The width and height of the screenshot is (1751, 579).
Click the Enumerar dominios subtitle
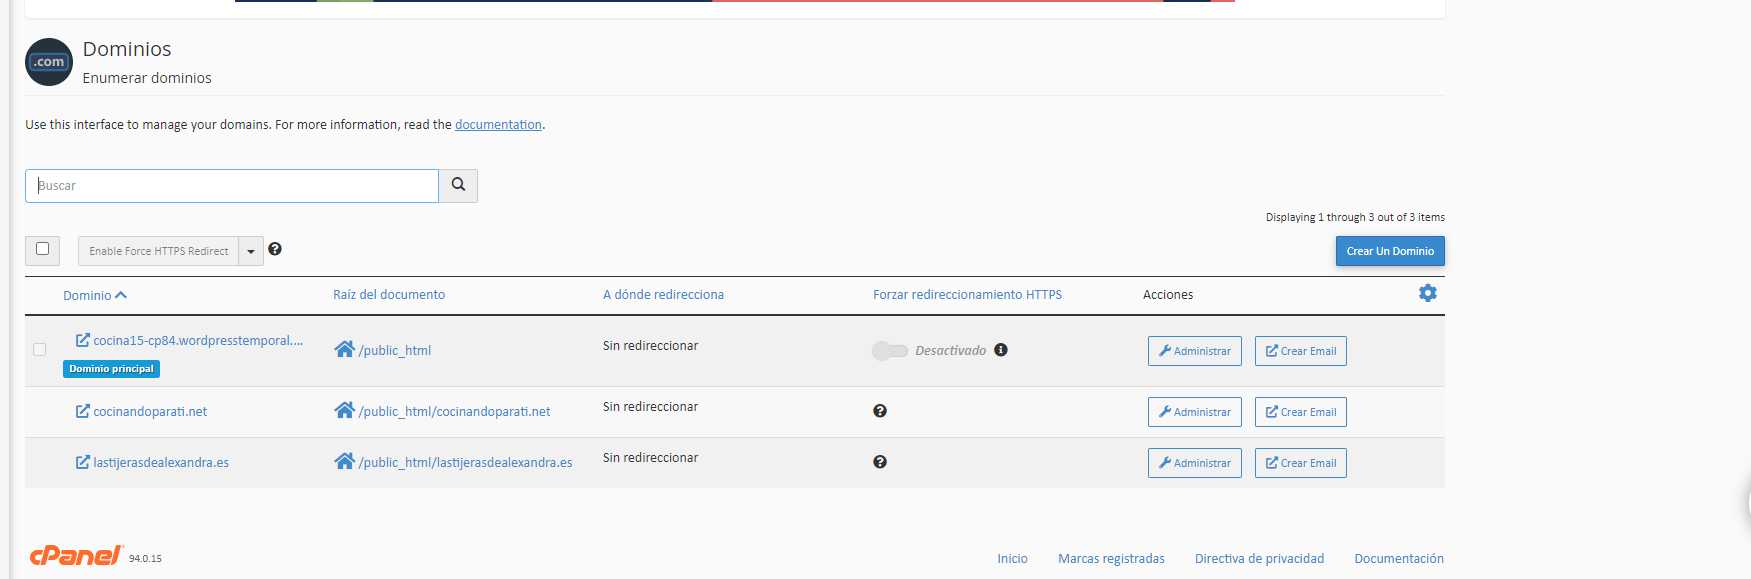[147, 78]
